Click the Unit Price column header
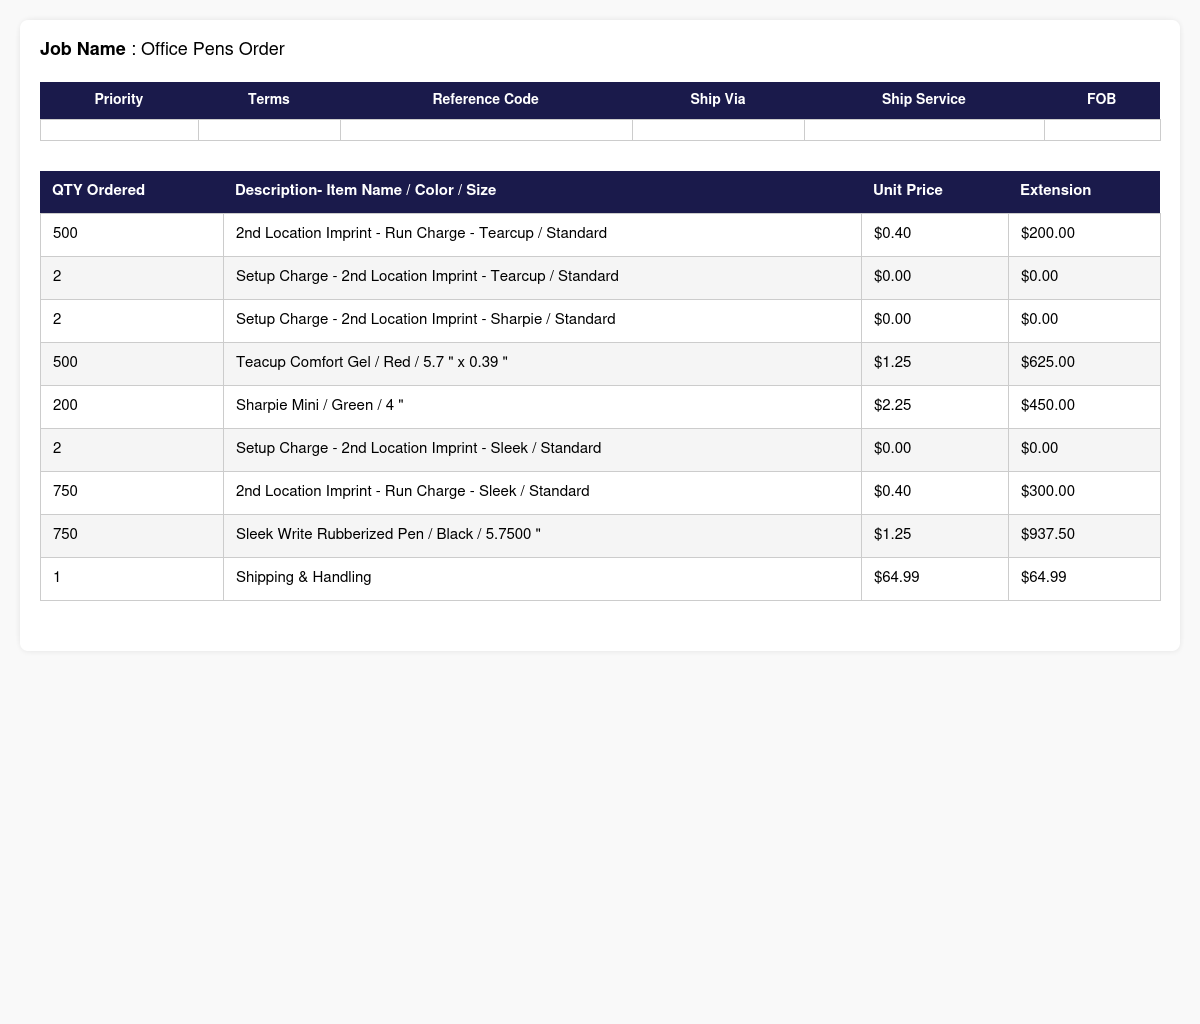This screenshot has height=1024, width=1200. point(935,191)
